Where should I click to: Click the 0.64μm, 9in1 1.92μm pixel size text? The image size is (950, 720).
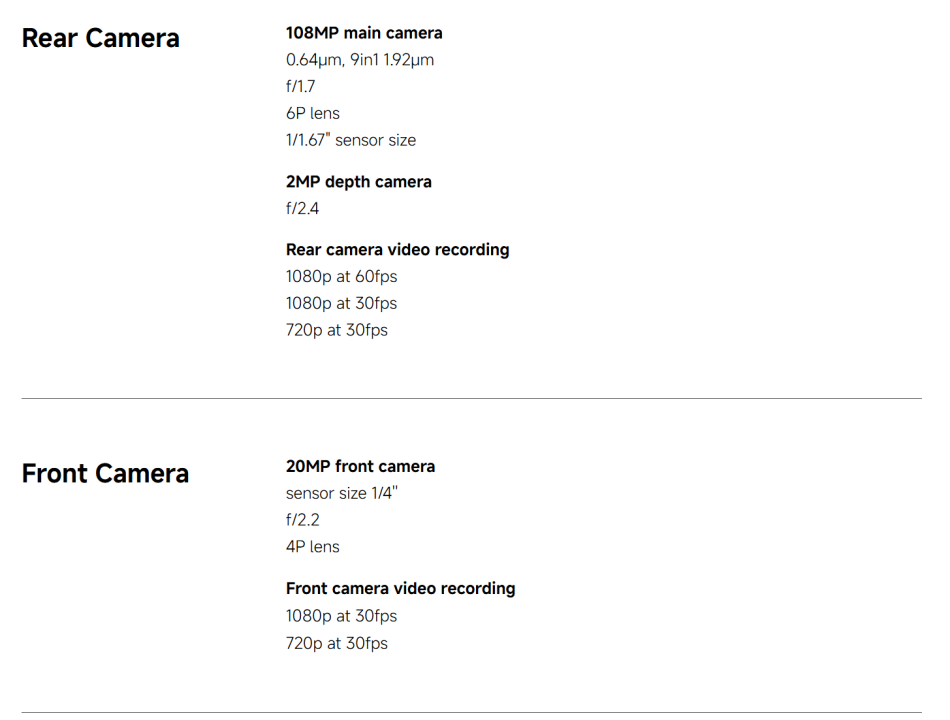(x=360, y=60)
